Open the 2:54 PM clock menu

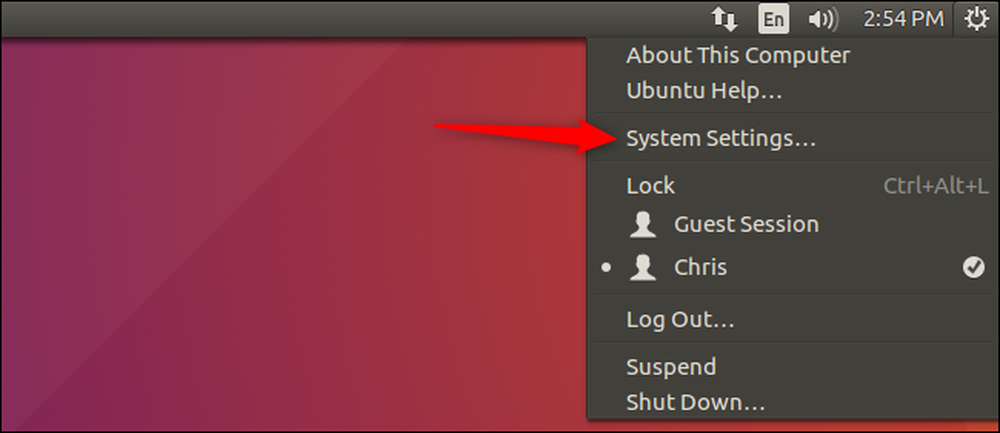pos(904,19)
